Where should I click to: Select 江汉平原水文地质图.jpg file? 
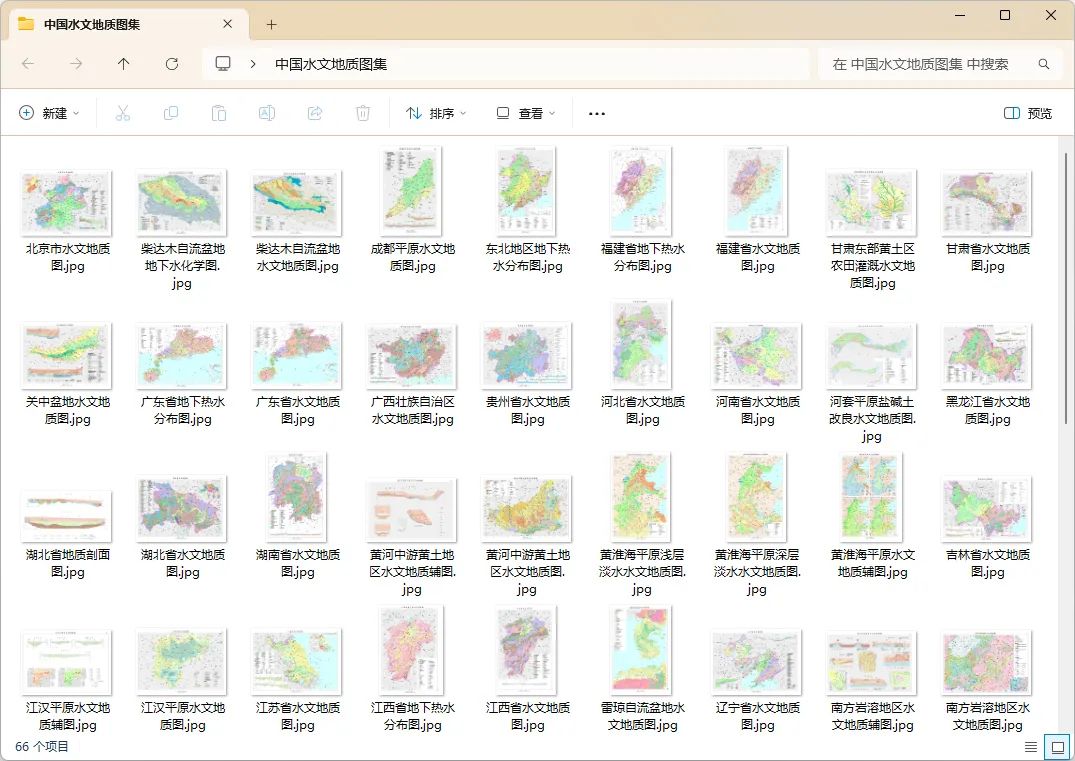pyautogui.click(x=182, y=680)
